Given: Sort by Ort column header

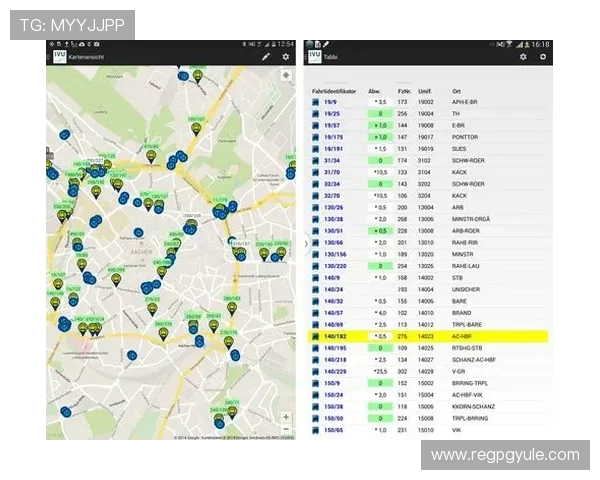Looking at the screenshot, I should pos(456,91).
